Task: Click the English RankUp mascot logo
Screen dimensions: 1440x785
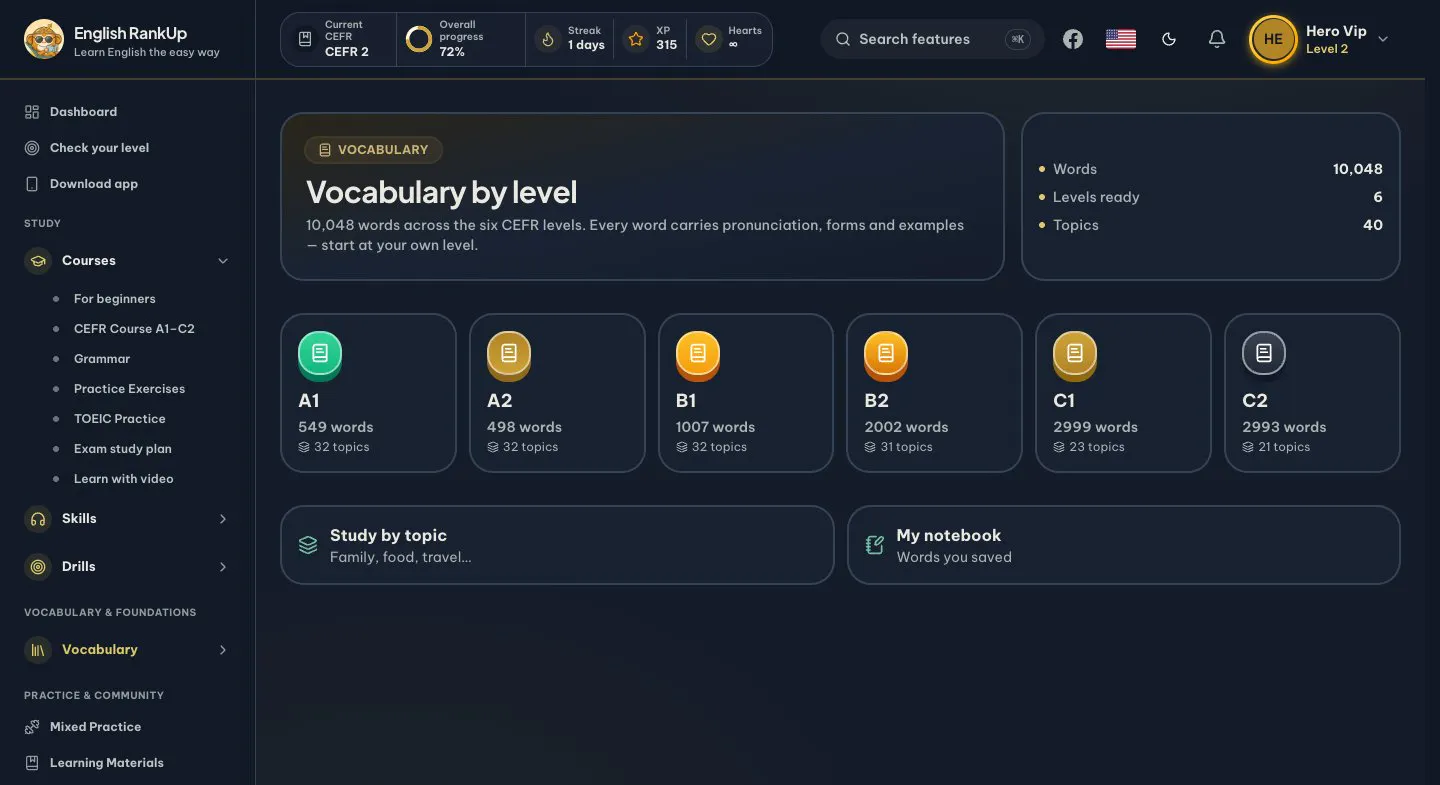Action: coord(44,39)
